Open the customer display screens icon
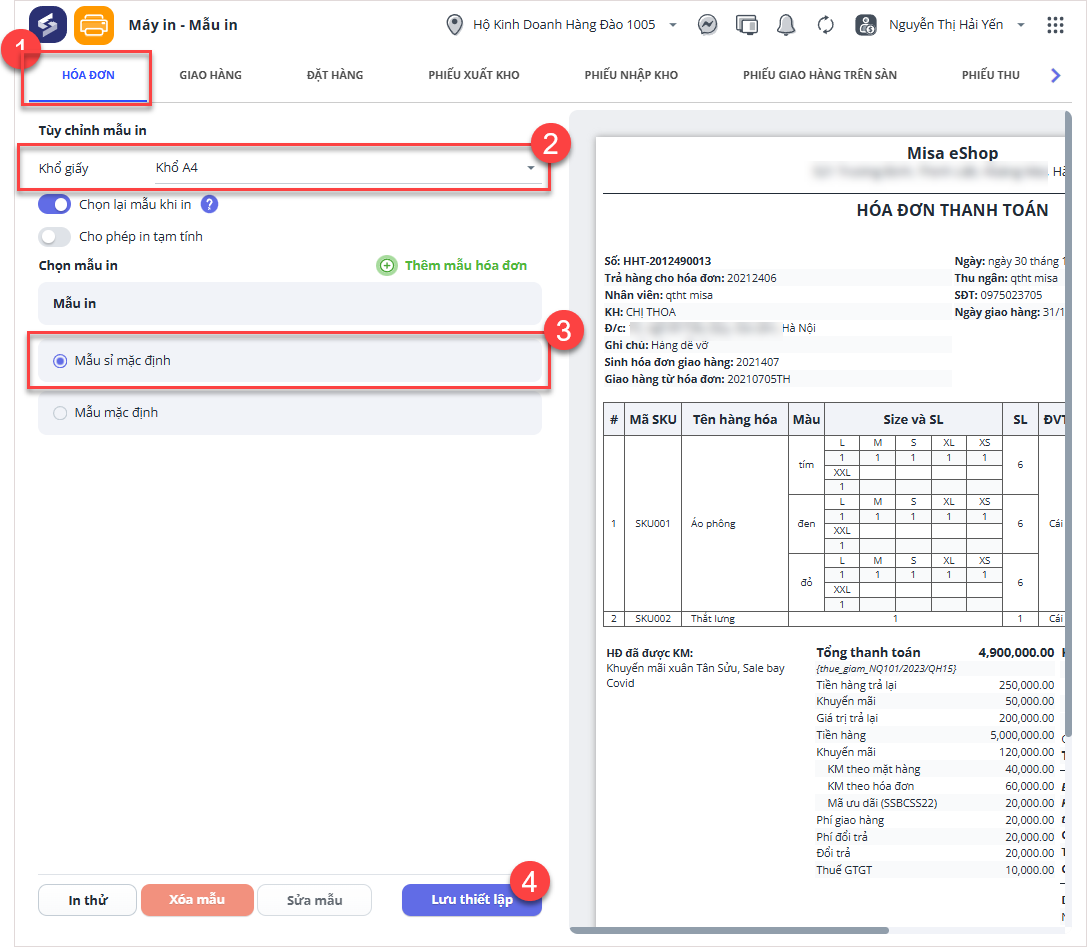This screenshot has height=947, width=1087. pyautogui.click(x=747, y=25)
